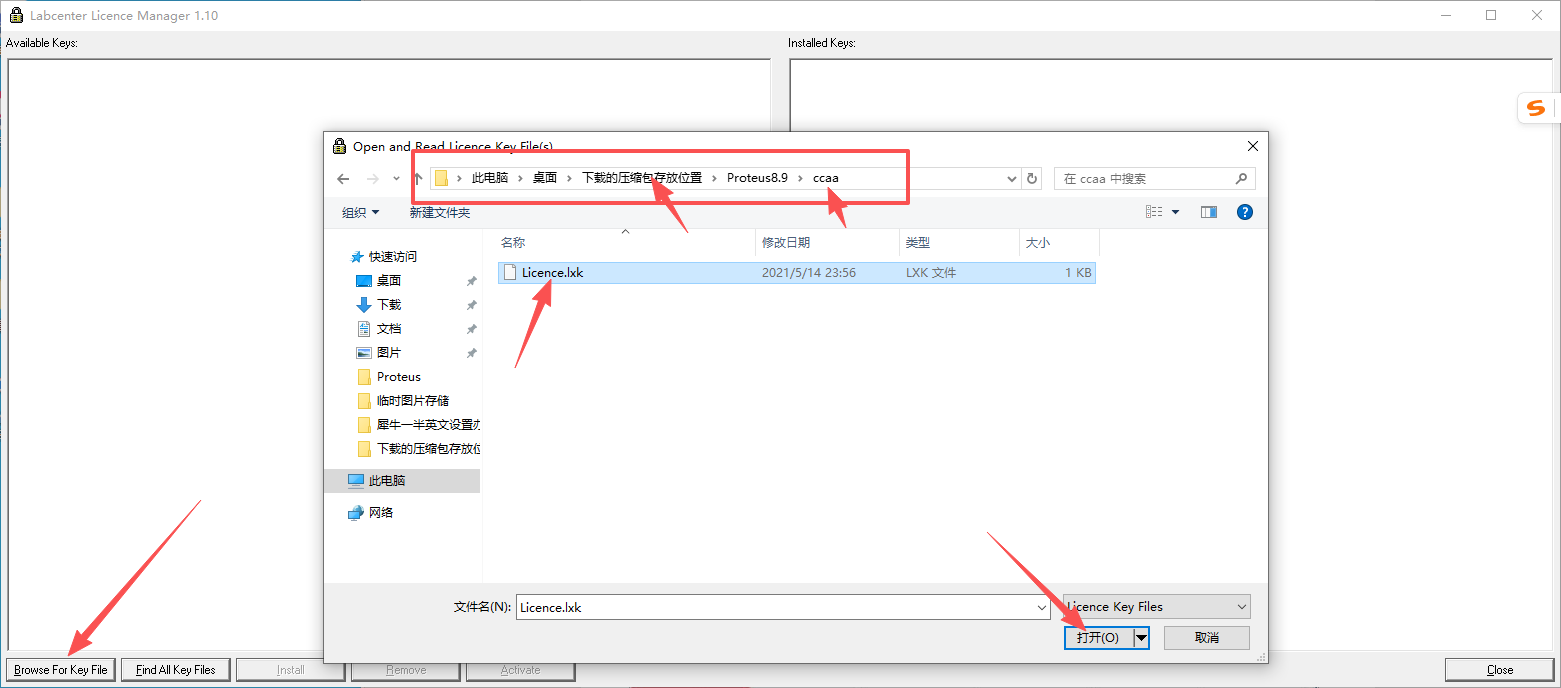Click the address bar folder icon
The width and height of the screenshot is (1561, 688).
(x=441, y=179)
